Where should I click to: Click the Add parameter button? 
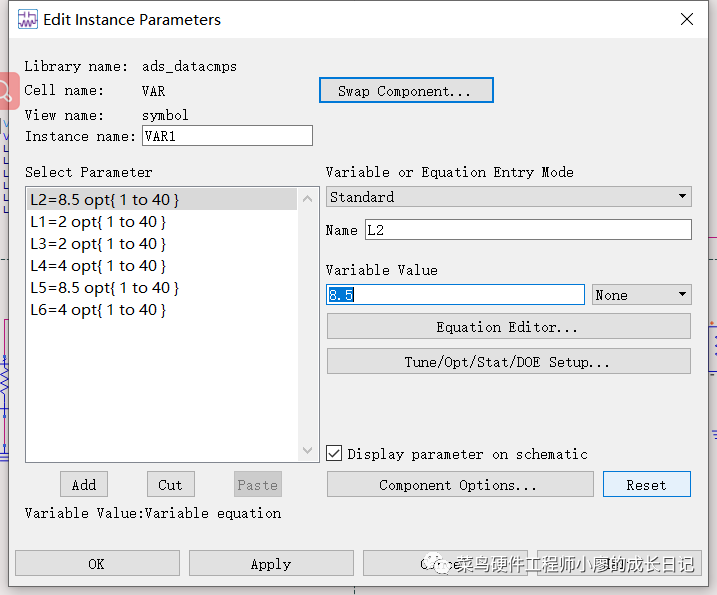point(84,485)
